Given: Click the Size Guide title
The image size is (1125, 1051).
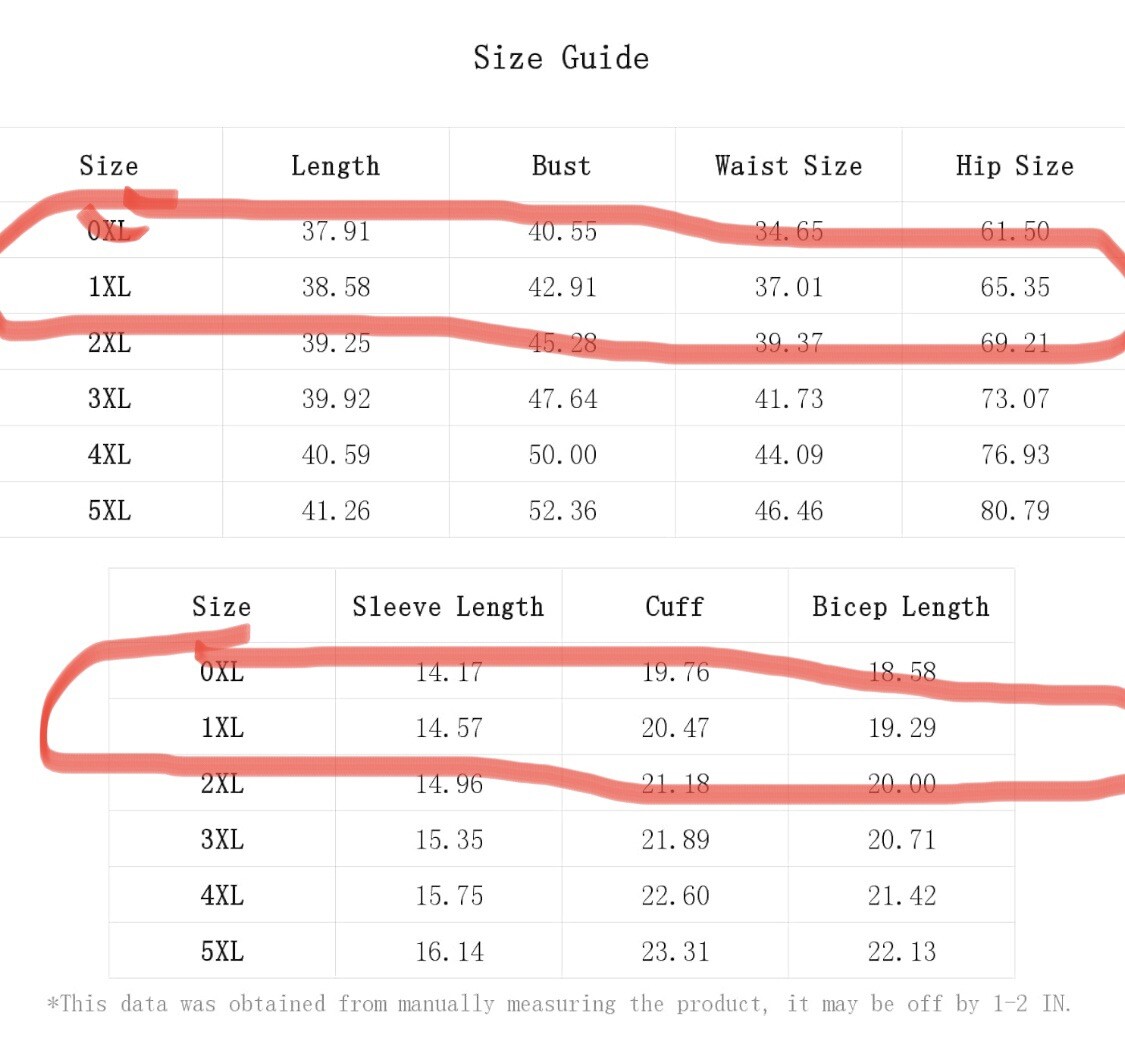Looking at the screenshot, I should point(561,58).
